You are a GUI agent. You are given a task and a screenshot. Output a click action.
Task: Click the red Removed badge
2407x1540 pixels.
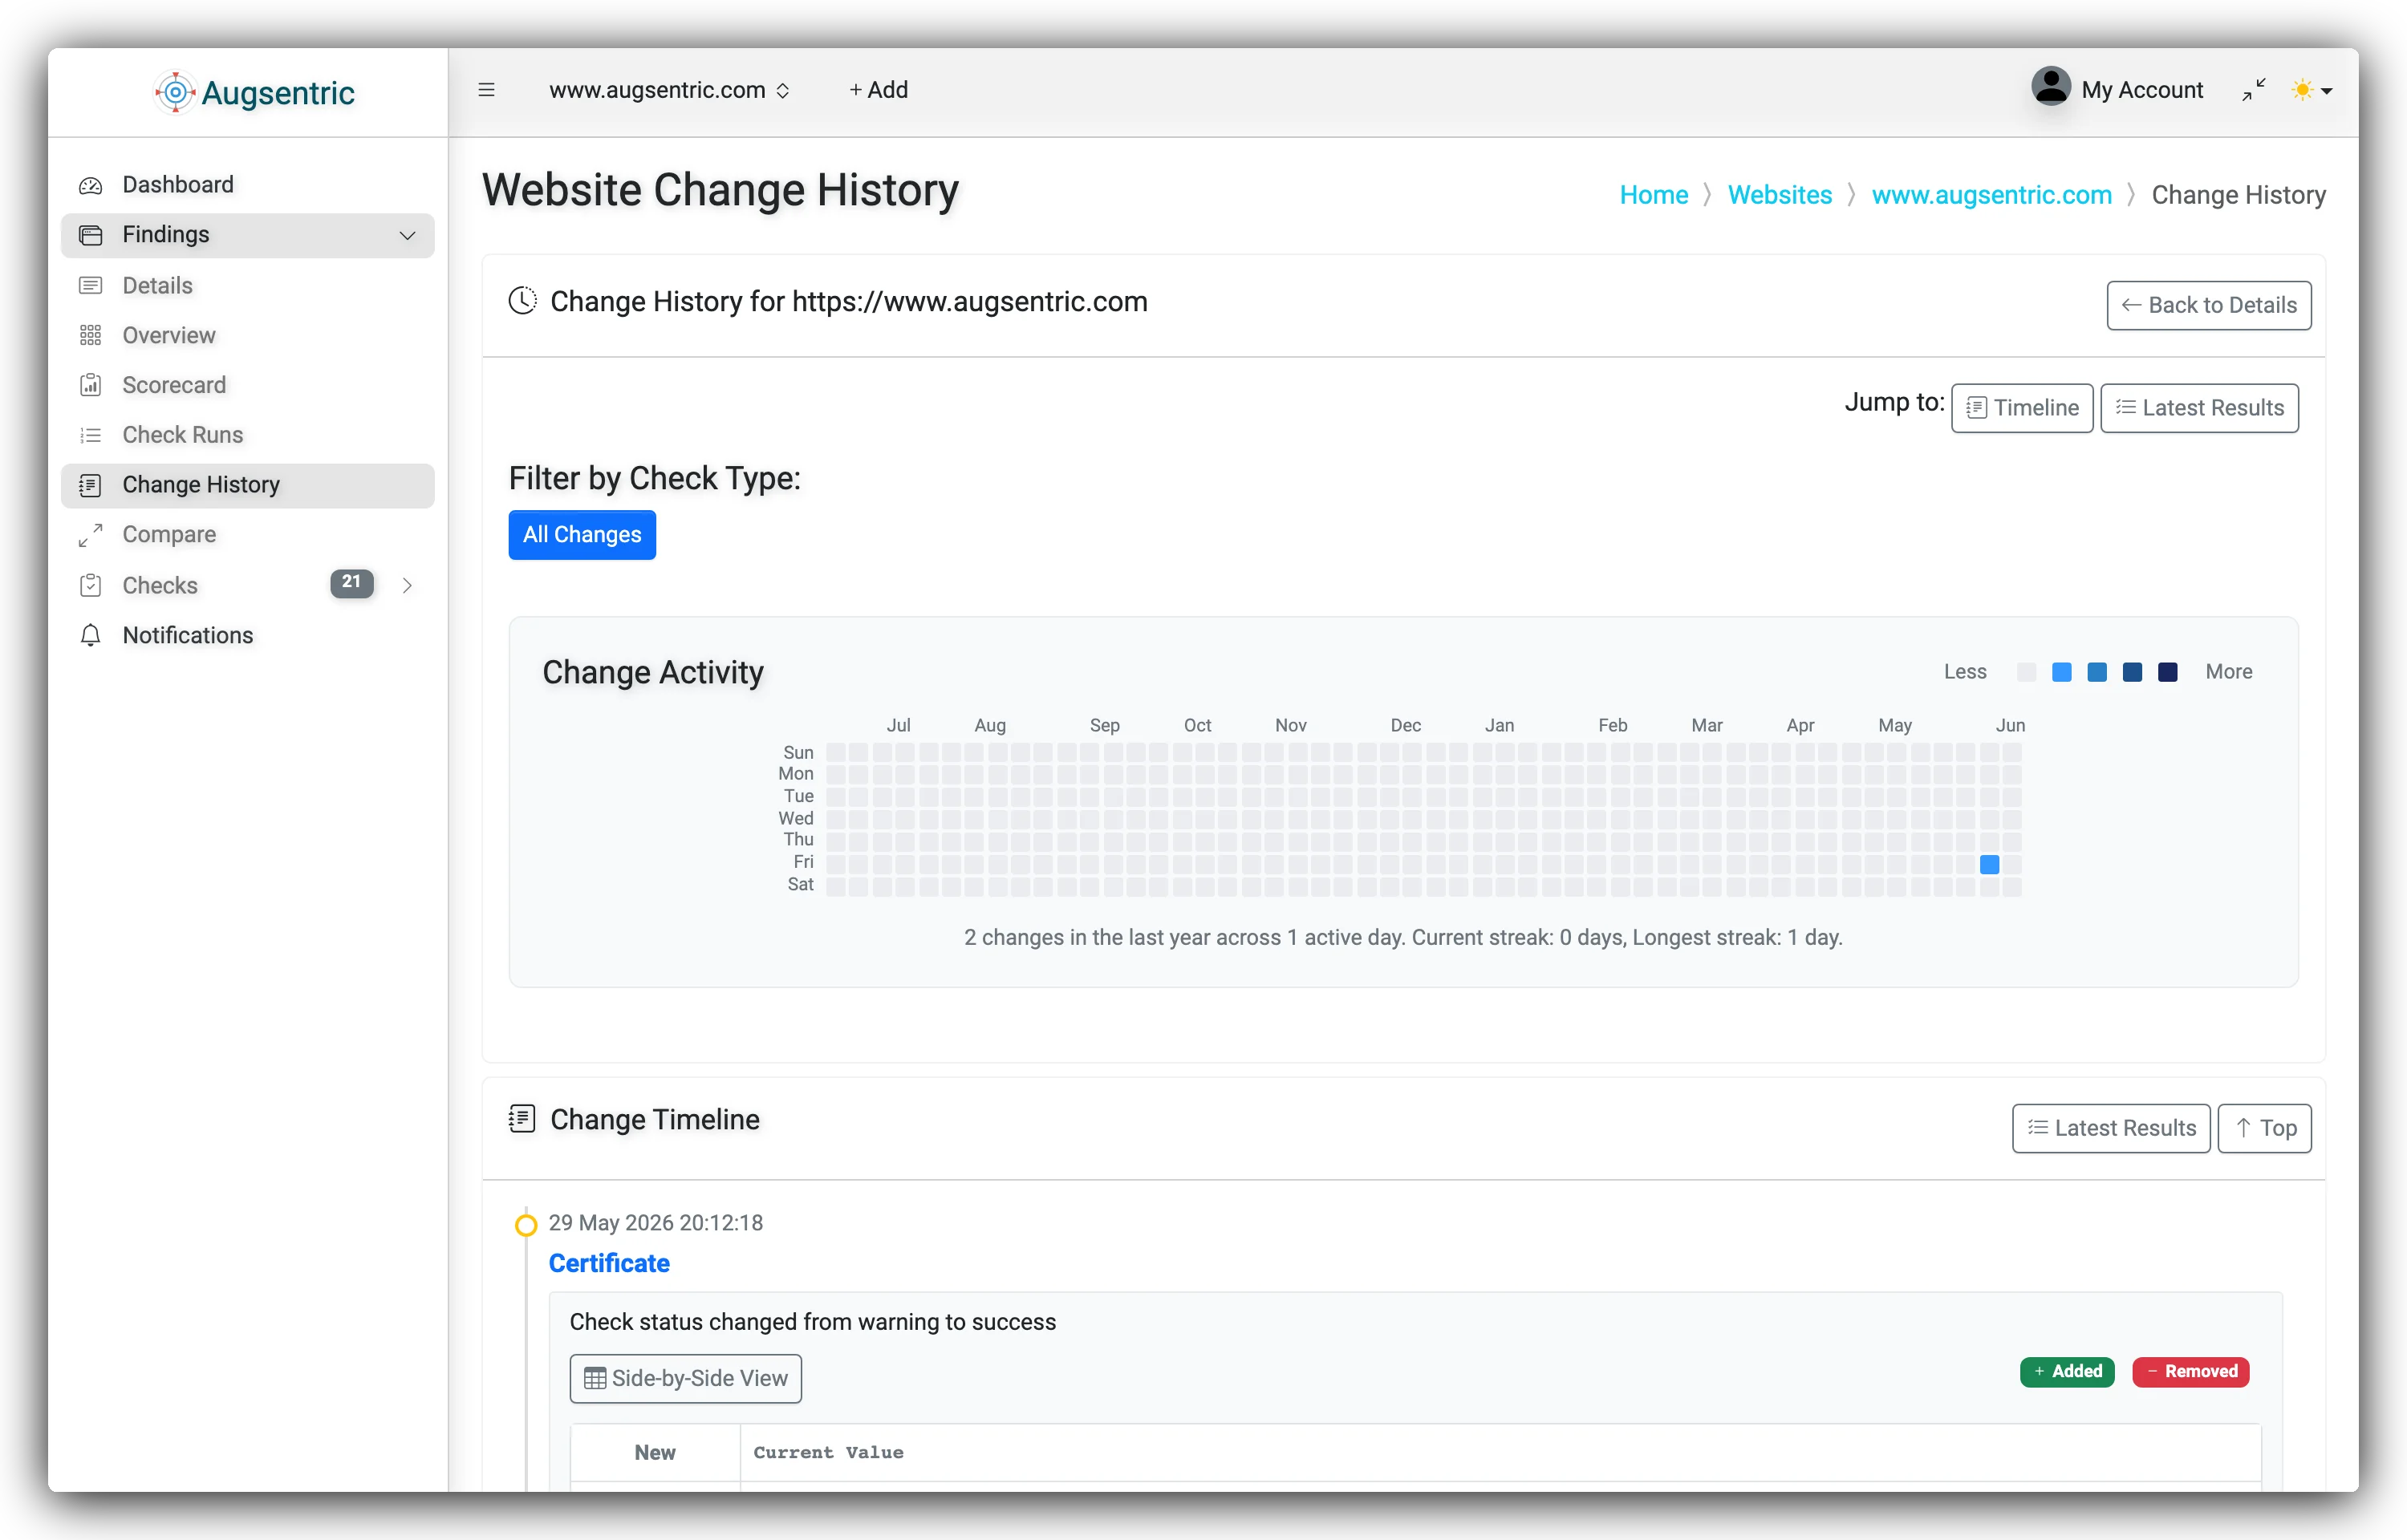[2190, 1371]
